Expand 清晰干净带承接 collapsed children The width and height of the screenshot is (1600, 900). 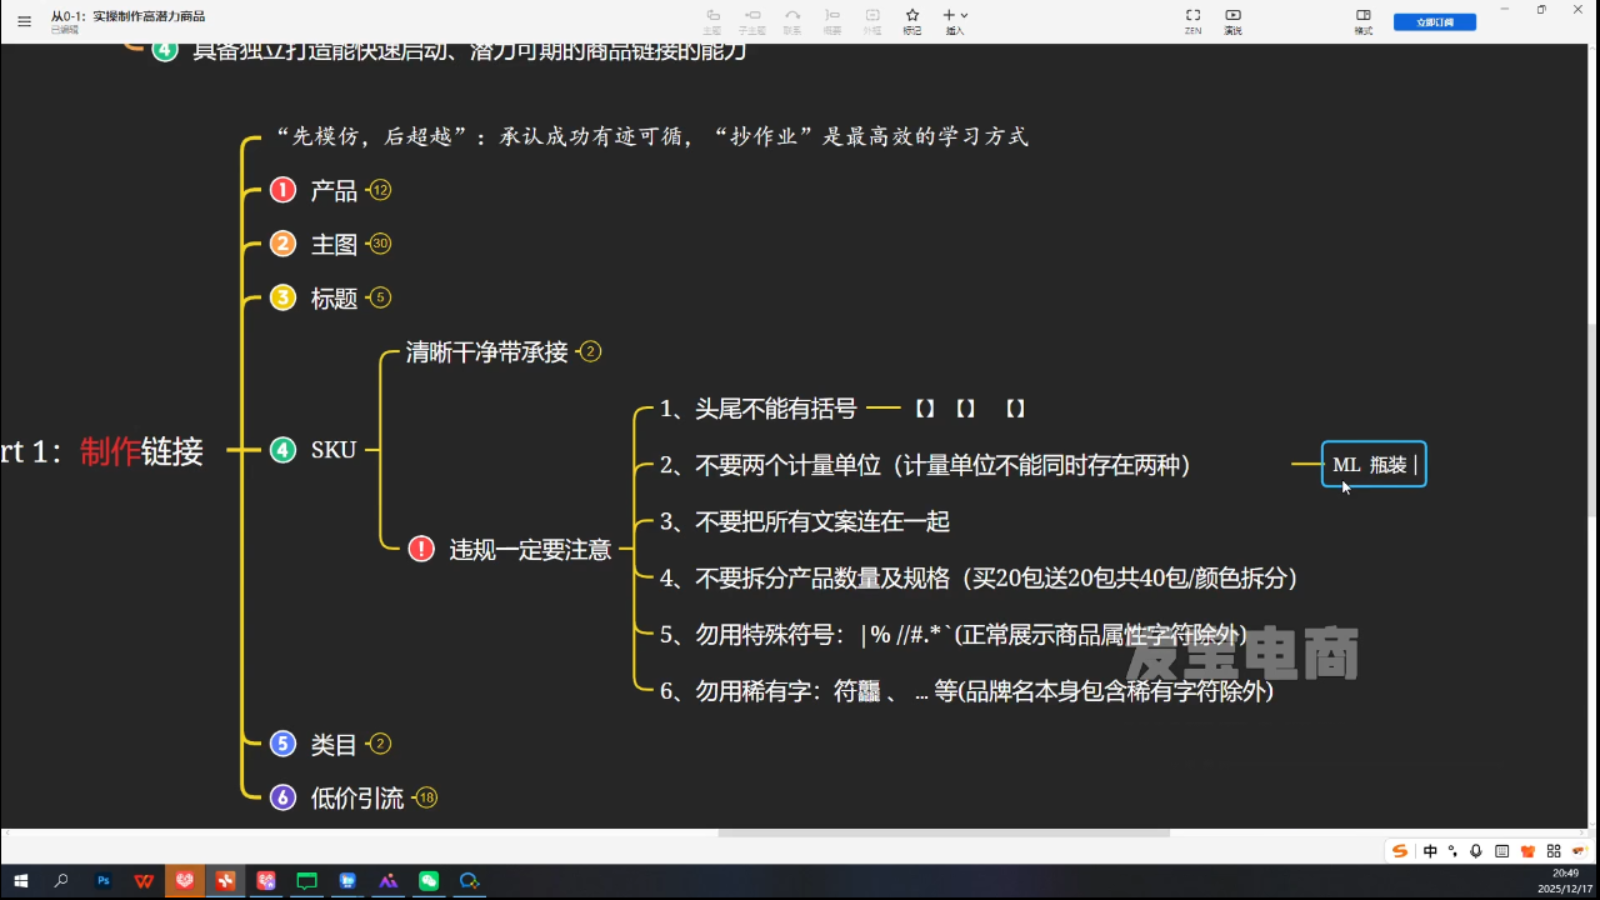(x=591, y=352)
